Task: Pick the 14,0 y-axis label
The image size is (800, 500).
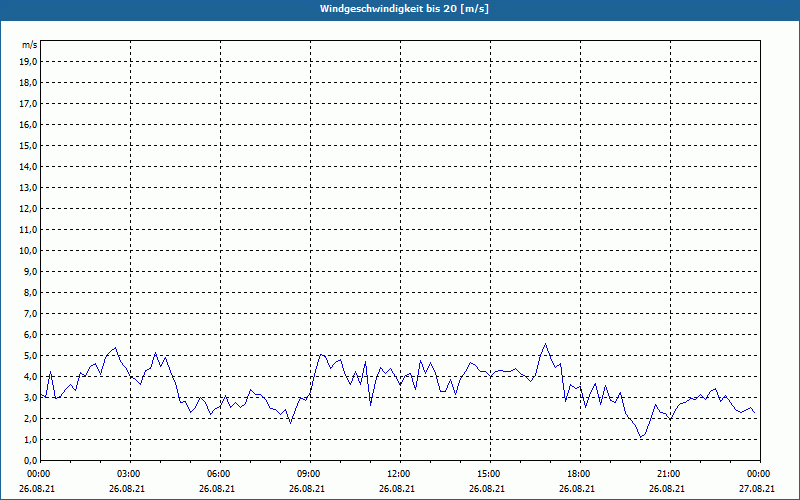Action: coord(28,166)
